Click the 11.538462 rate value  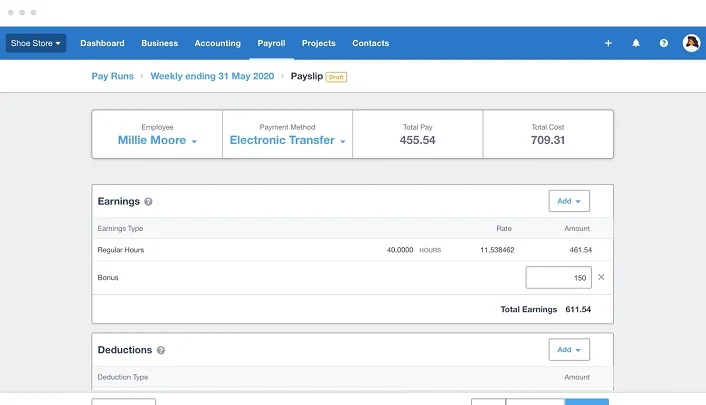click(x=497, y=250)
